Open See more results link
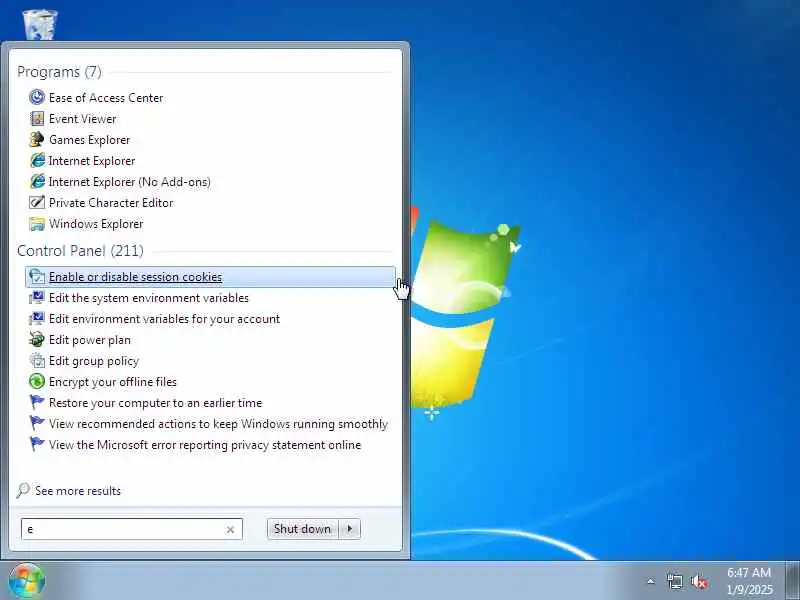The height and width of the screenshot is (600, 800). click(x=78, y=491)
